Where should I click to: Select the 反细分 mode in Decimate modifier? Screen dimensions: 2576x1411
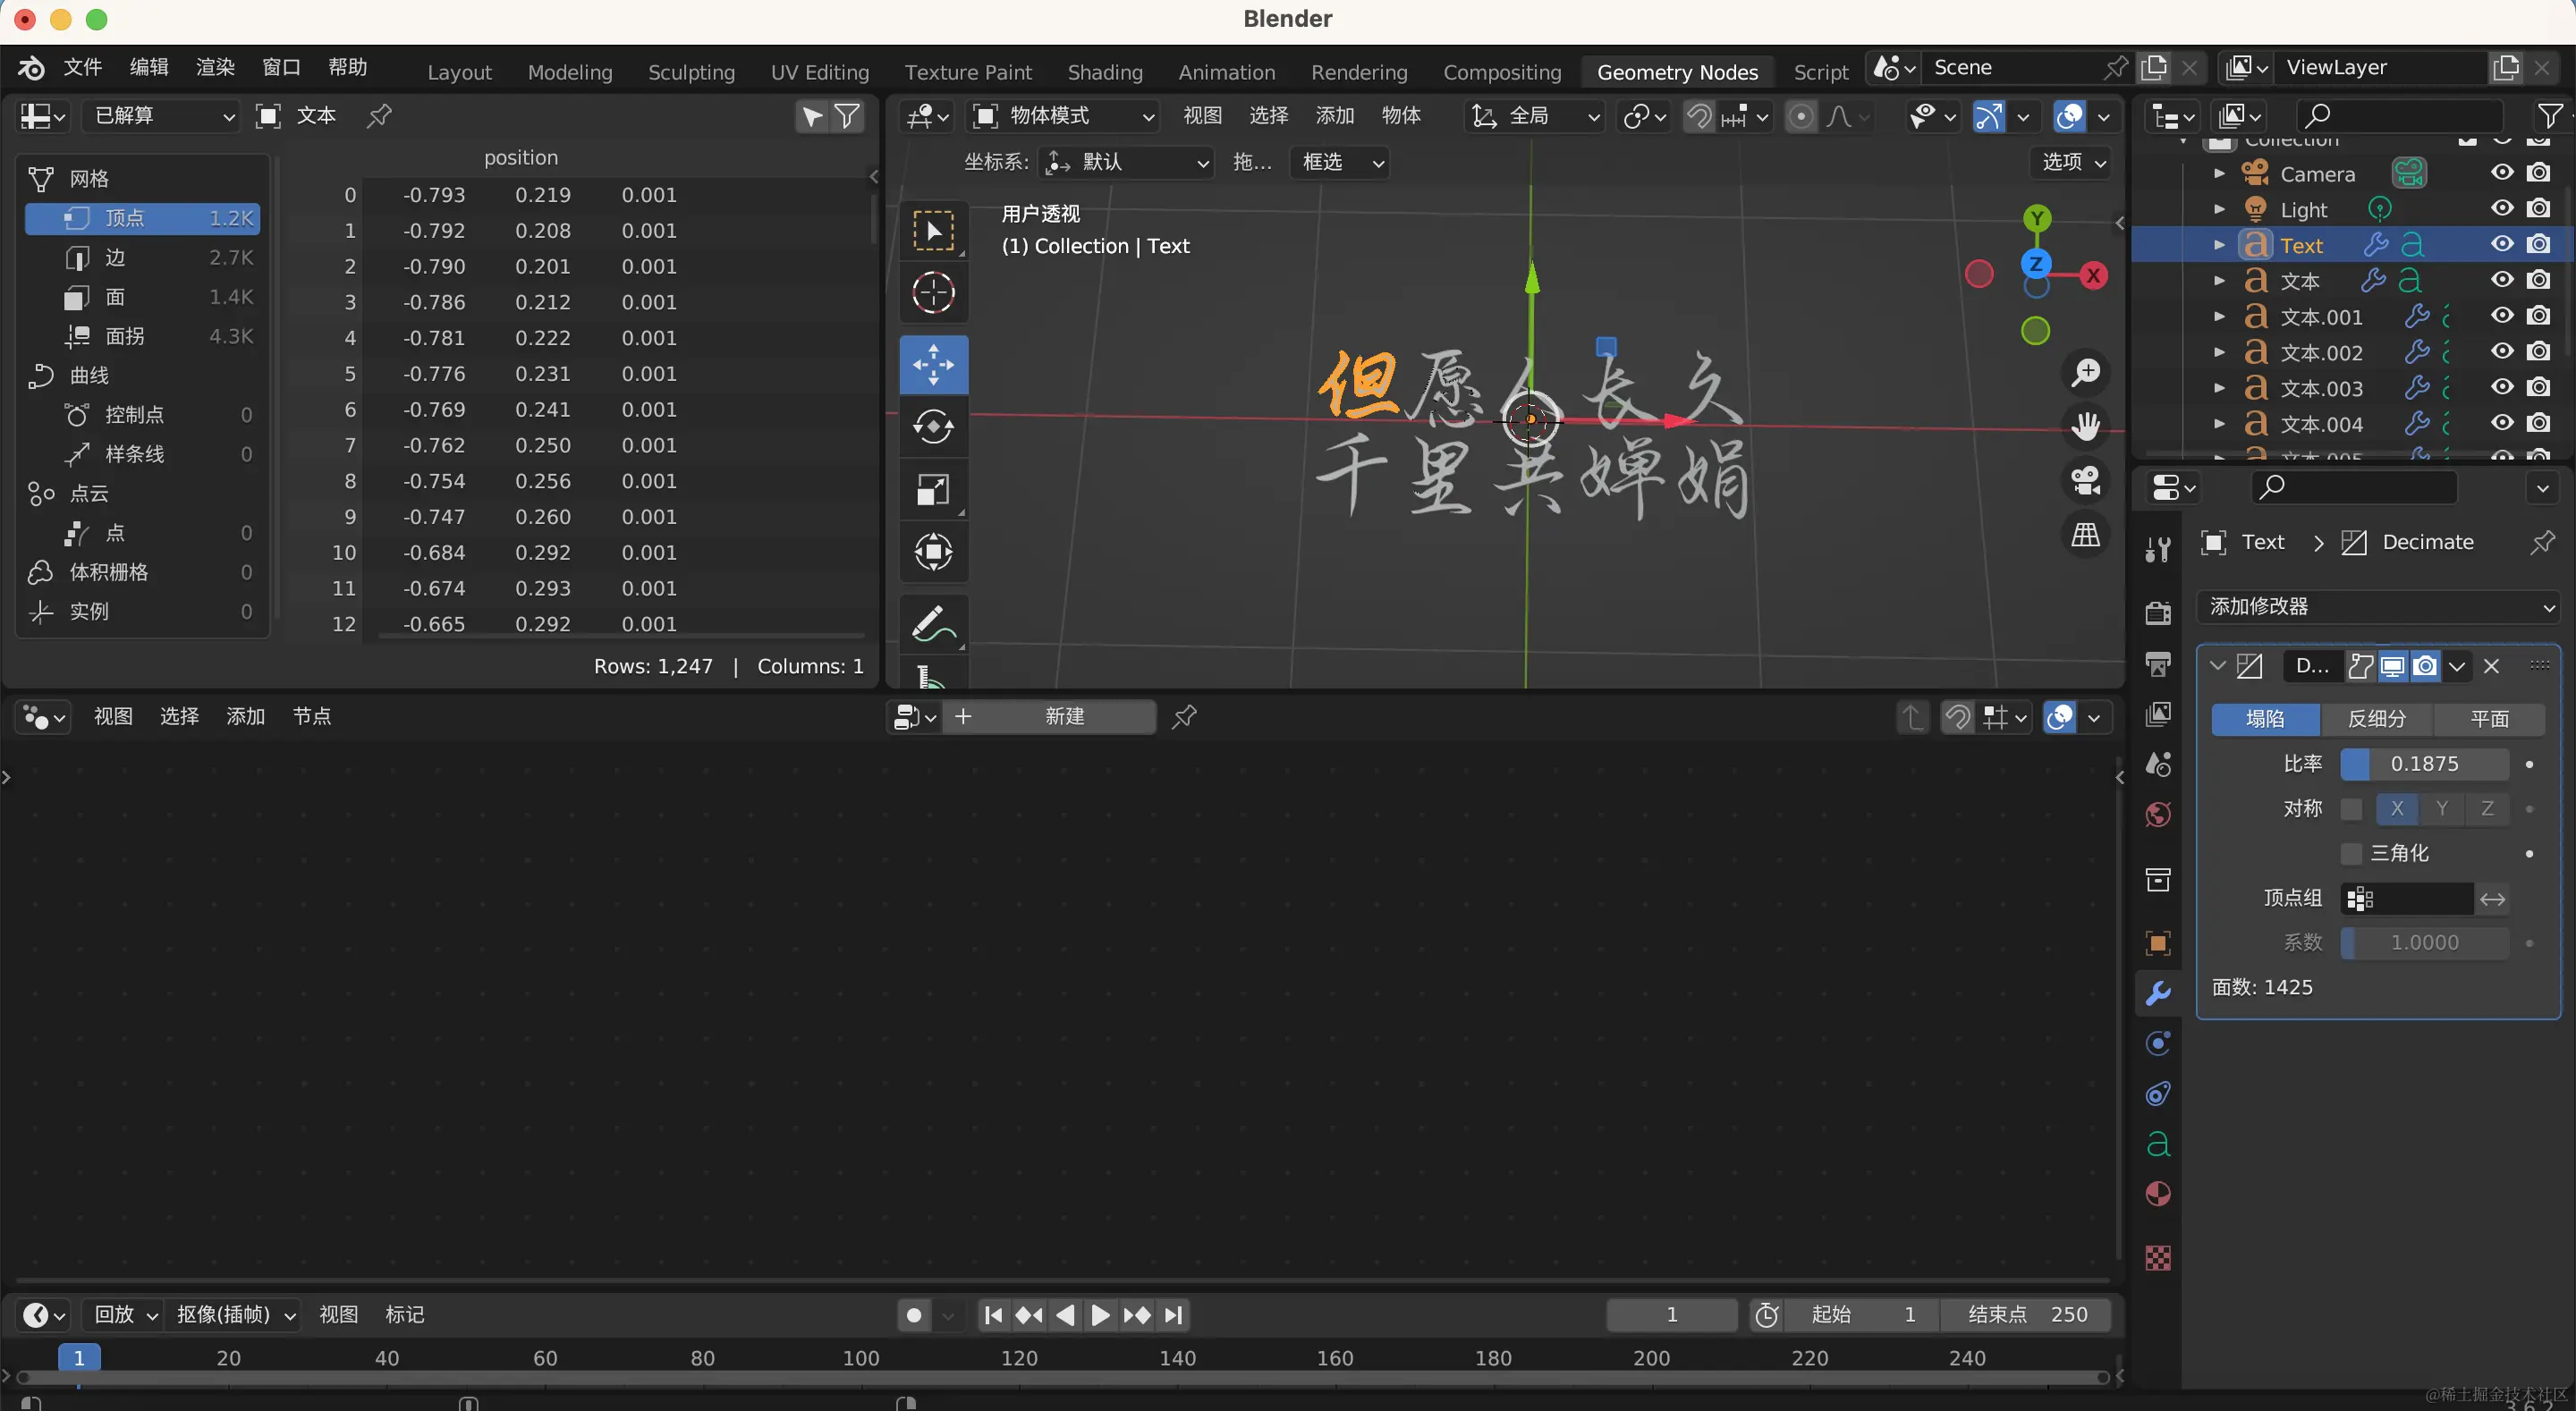pyautogui.click(x=2378, y=718)
